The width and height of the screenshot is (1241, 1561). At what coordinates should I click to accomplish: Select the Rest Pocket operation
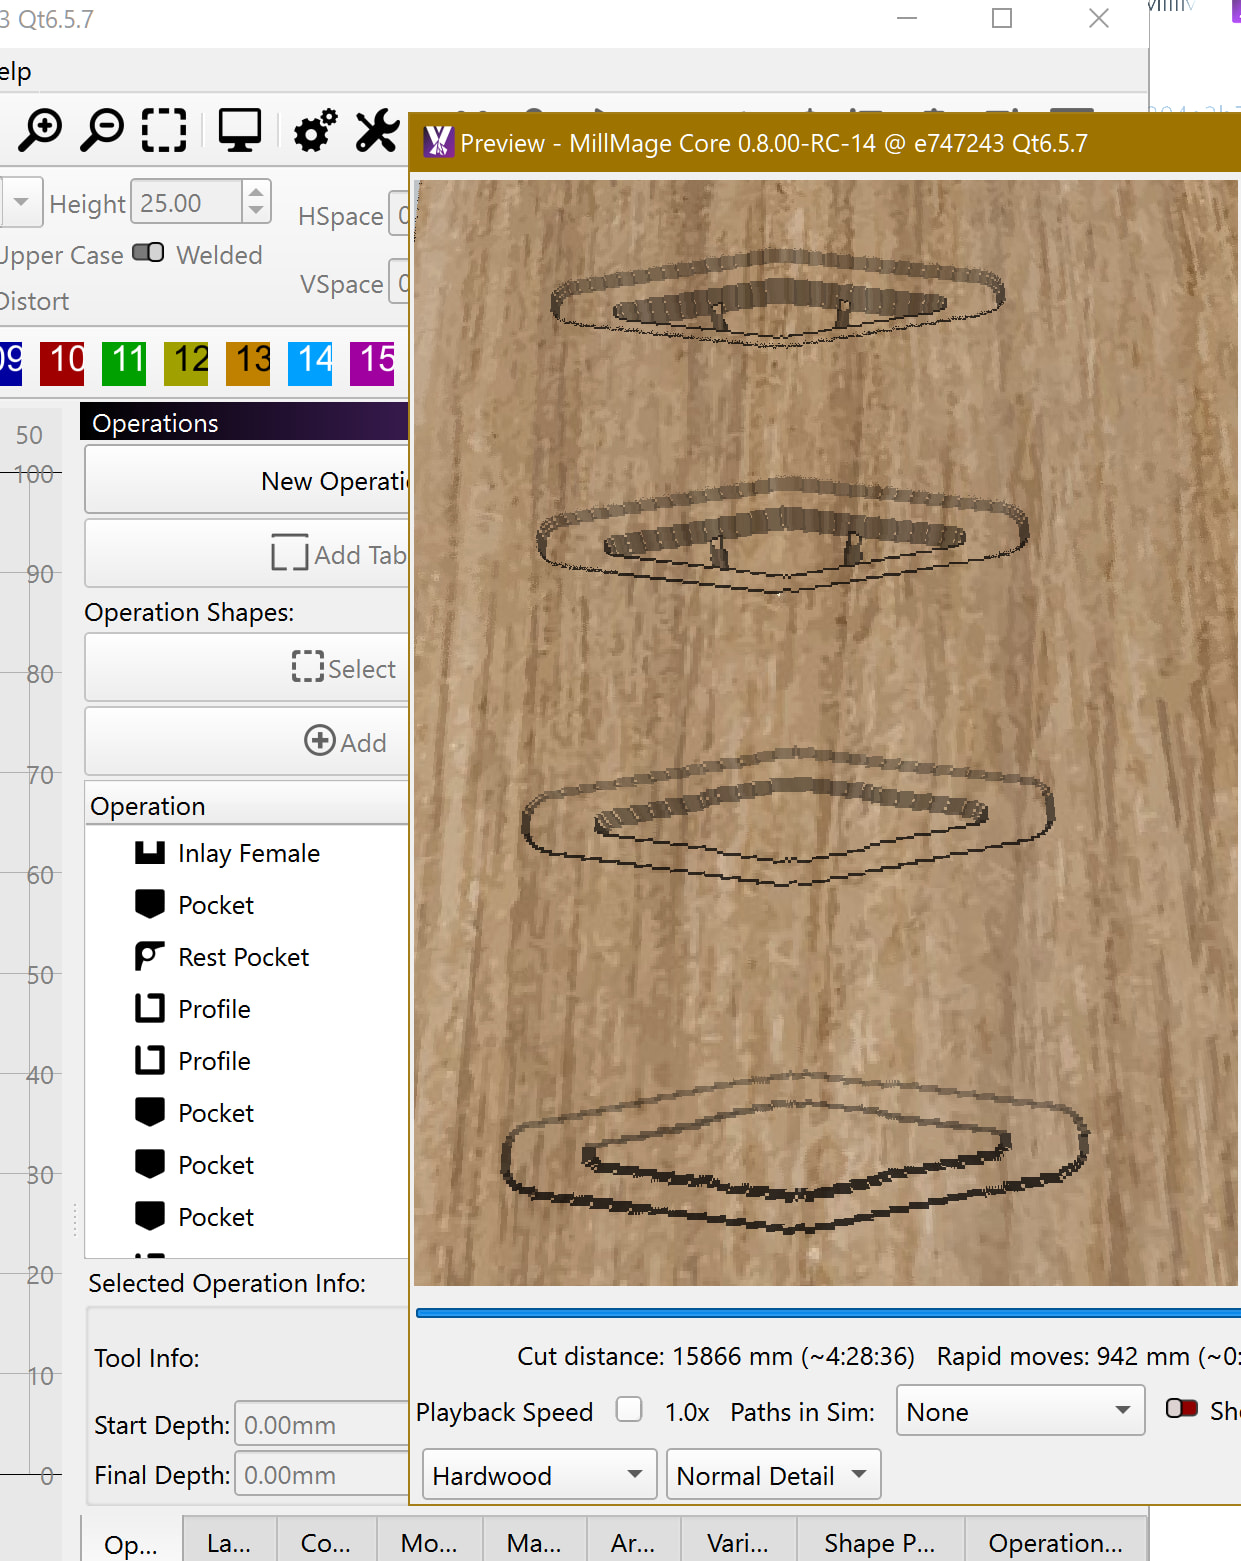[243, 957]
